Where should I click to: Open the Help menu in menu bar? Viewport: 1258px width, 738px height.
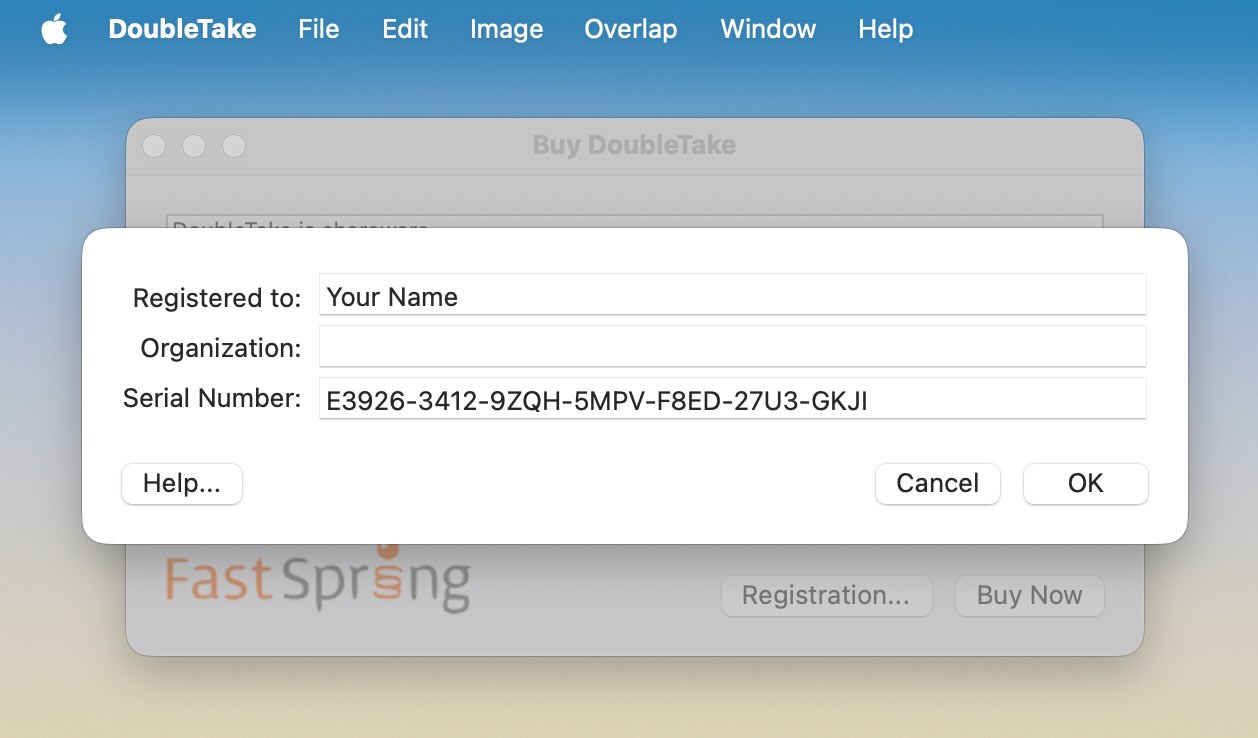click(885, 30)
